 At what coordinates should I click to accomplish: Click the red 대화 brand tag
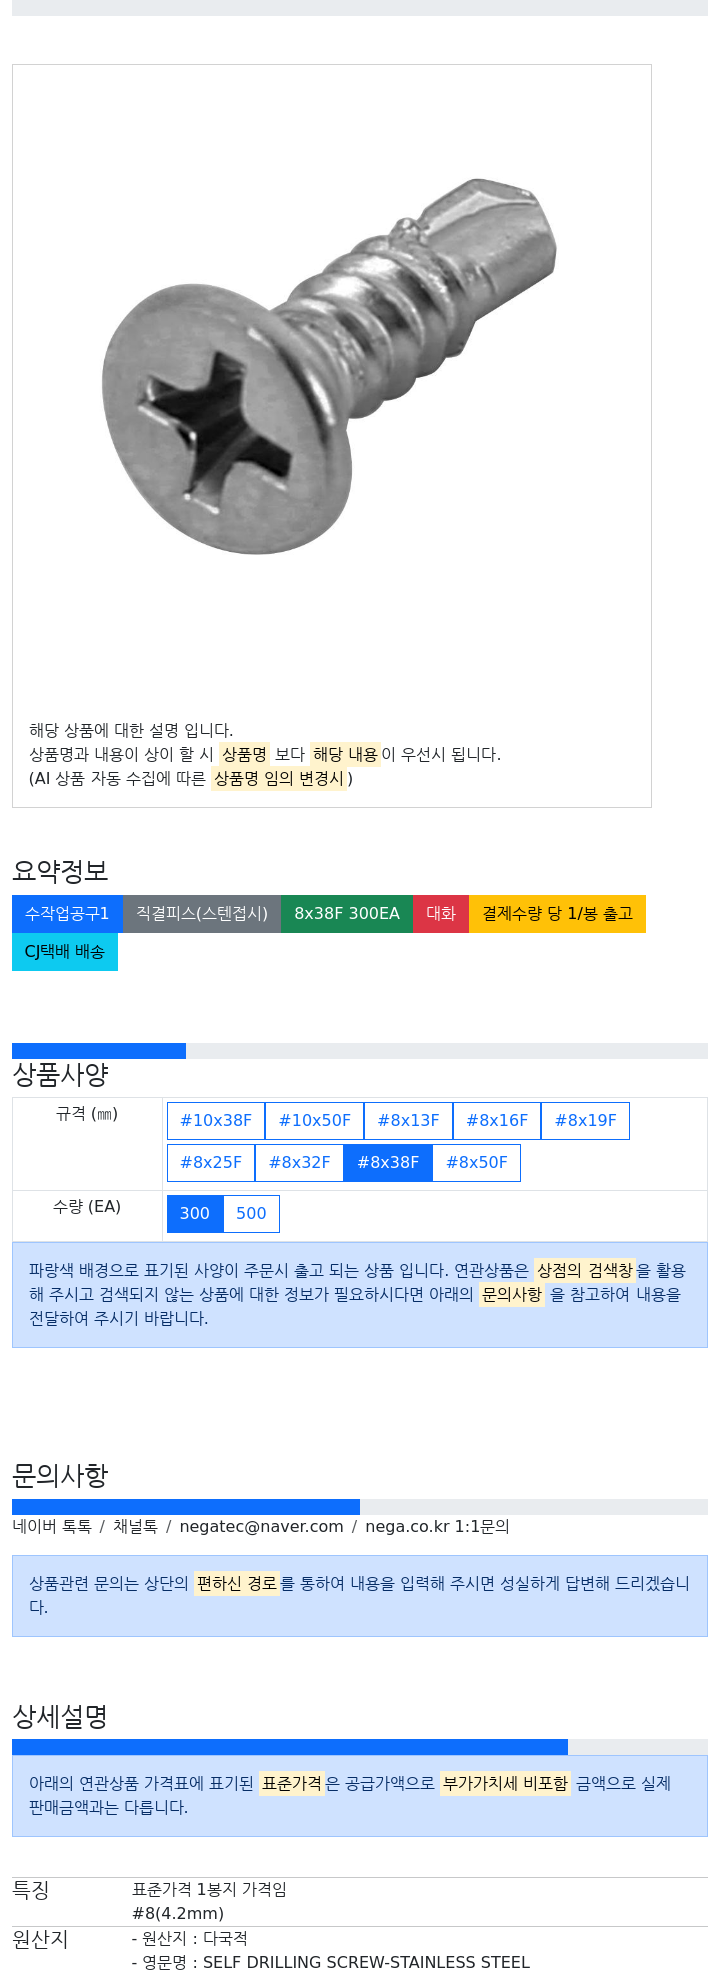click(441, 914)
